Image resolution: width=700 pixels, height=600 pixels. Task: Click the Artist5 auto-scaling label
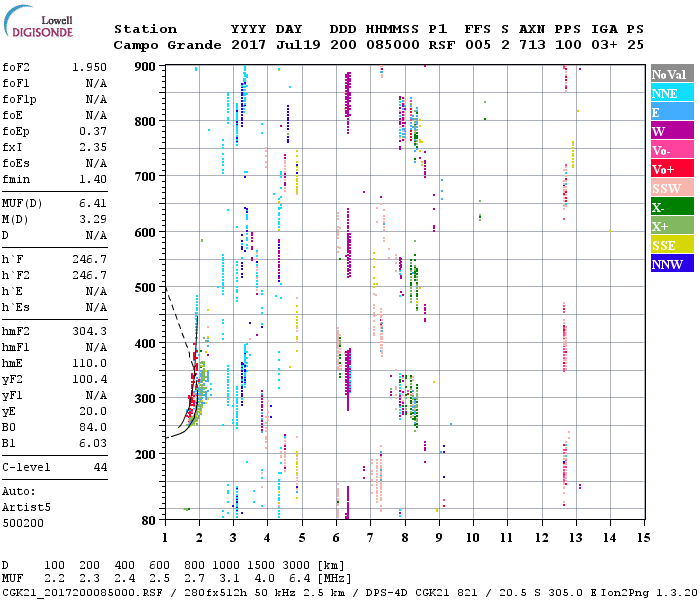(x=25, y=507)
